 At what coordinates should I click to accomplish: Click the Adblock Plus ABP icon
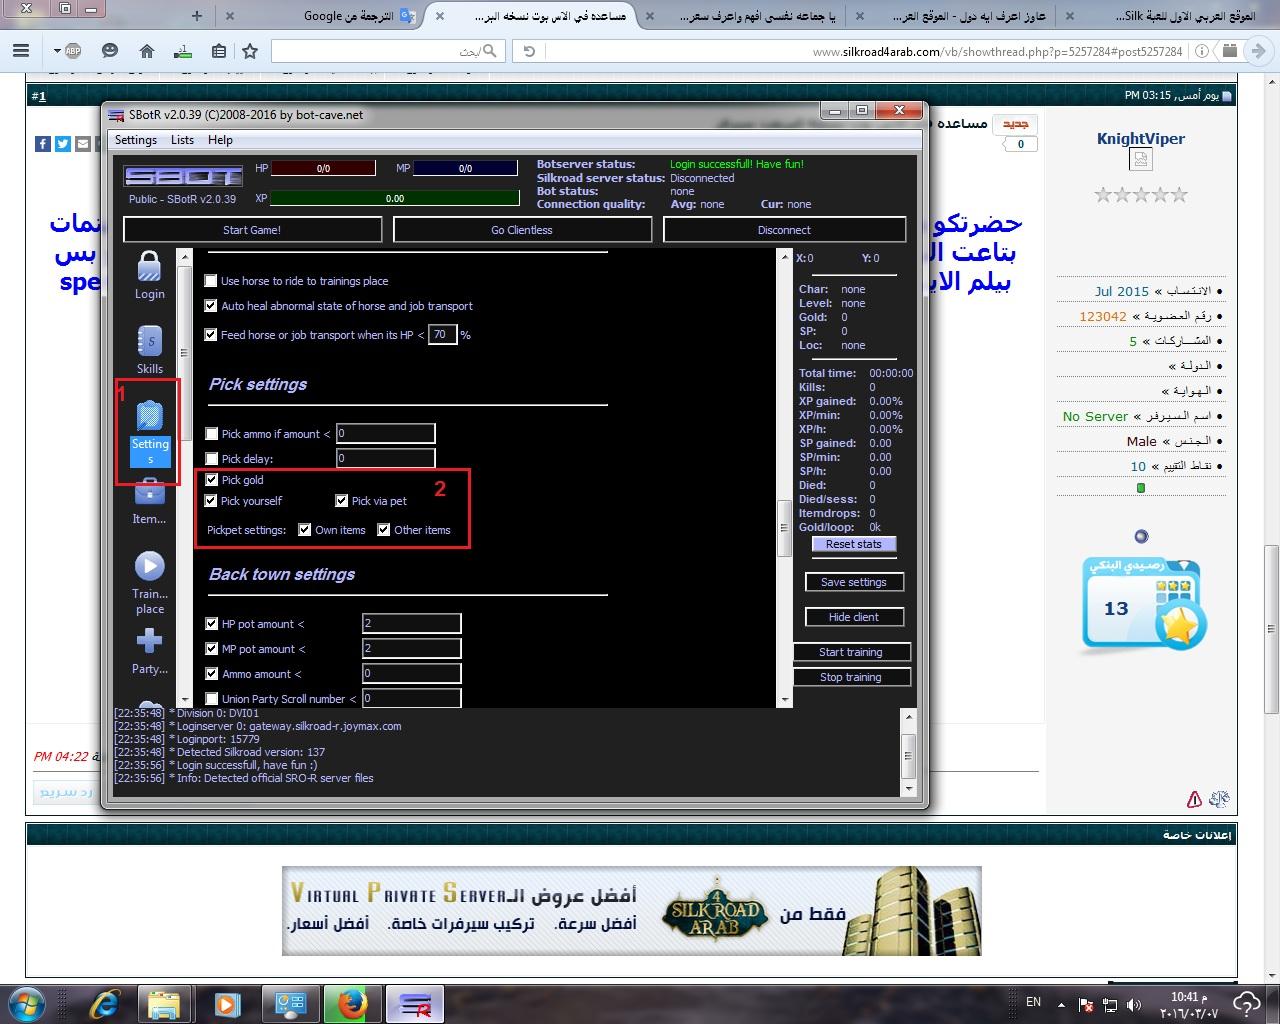pos(72,51)
